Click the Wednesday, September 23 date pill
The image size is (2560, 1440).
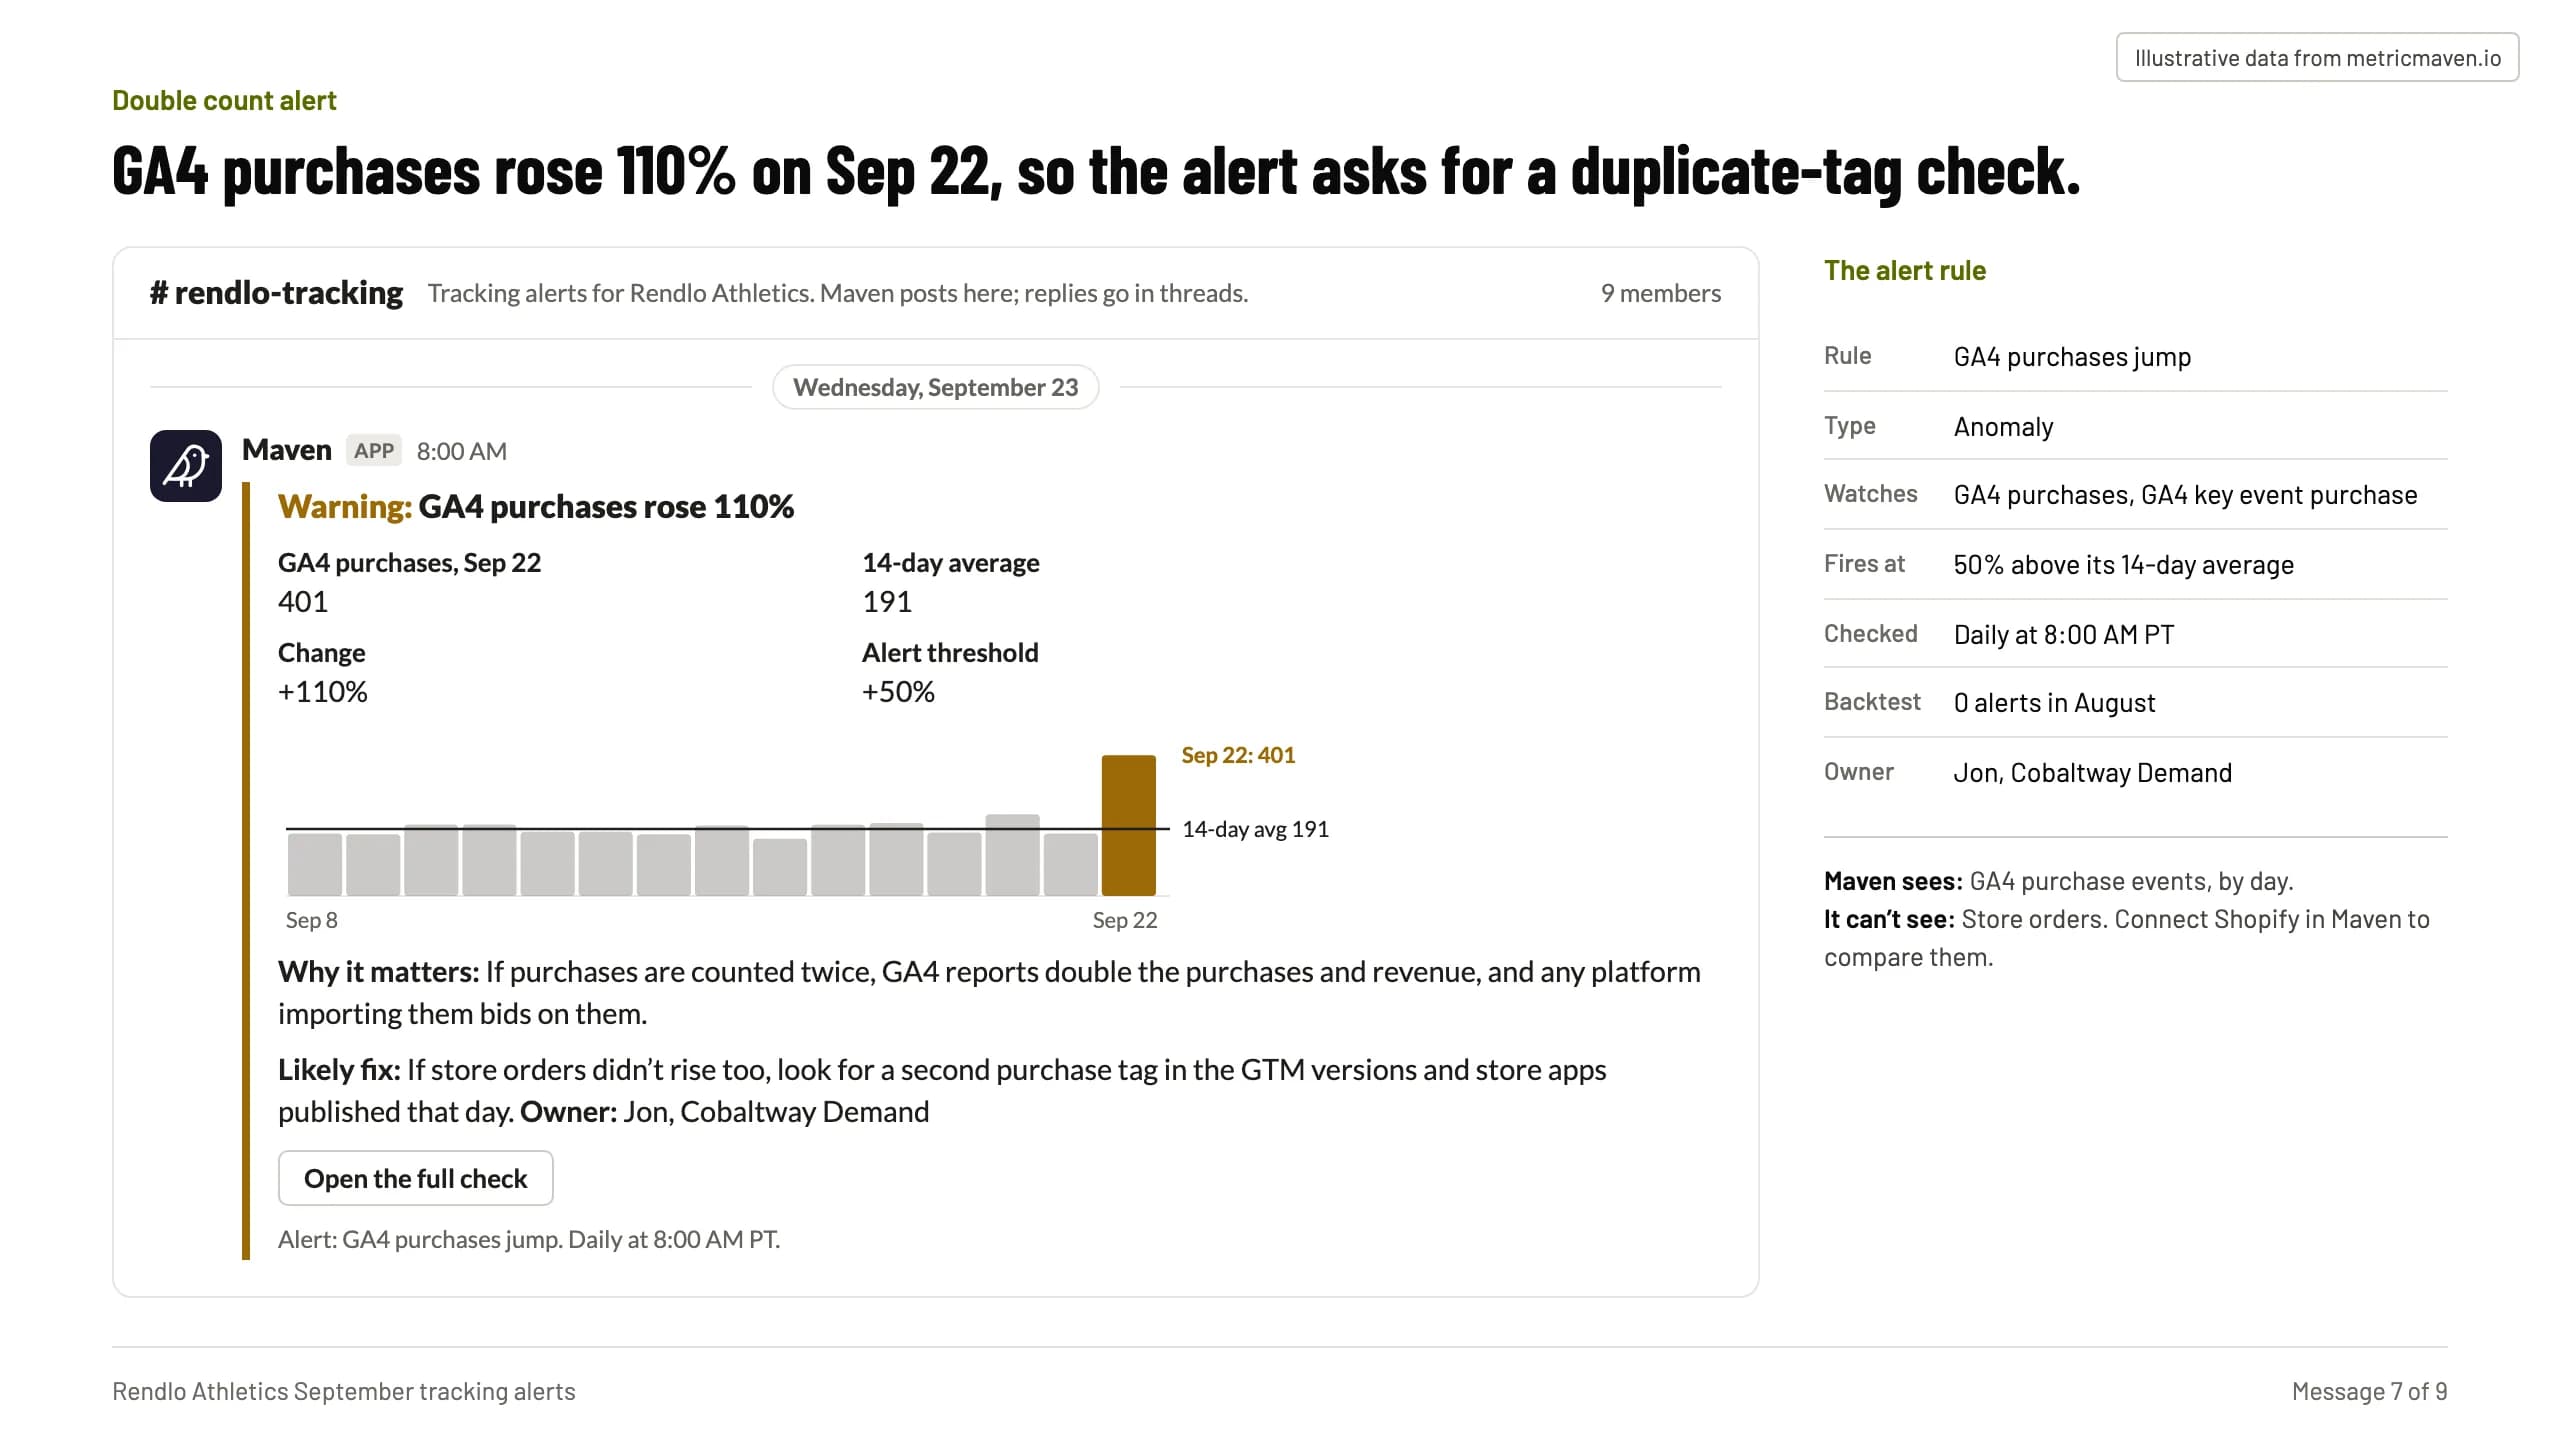coord(936,387)
